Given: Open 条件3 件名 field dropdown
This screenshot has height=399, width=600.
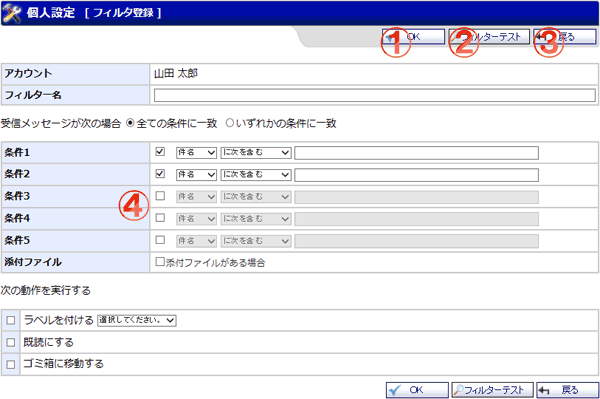Looking at the screenshot, I should pyautogui.click(x=196, y=197).
